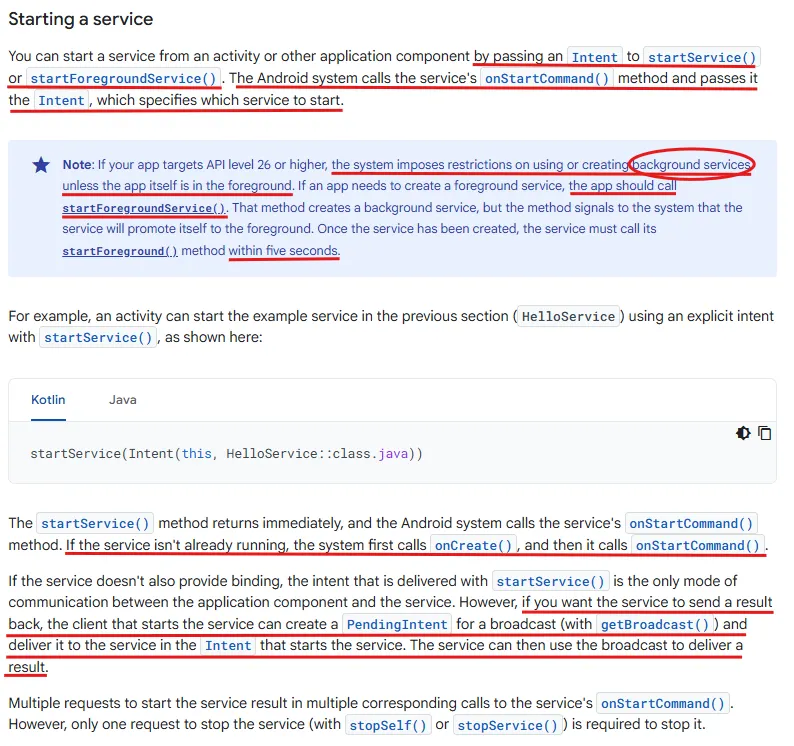Open Intent link before "which specifies which service"

click(61, 100)
